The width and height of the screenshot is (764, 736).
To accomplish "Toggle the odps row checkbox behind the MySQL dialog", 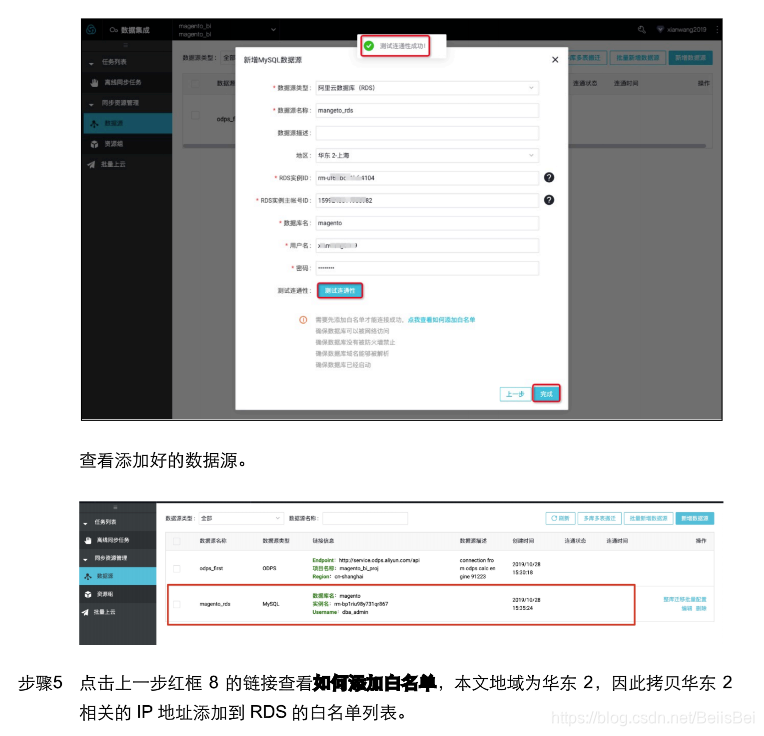I will pos(195,115).
